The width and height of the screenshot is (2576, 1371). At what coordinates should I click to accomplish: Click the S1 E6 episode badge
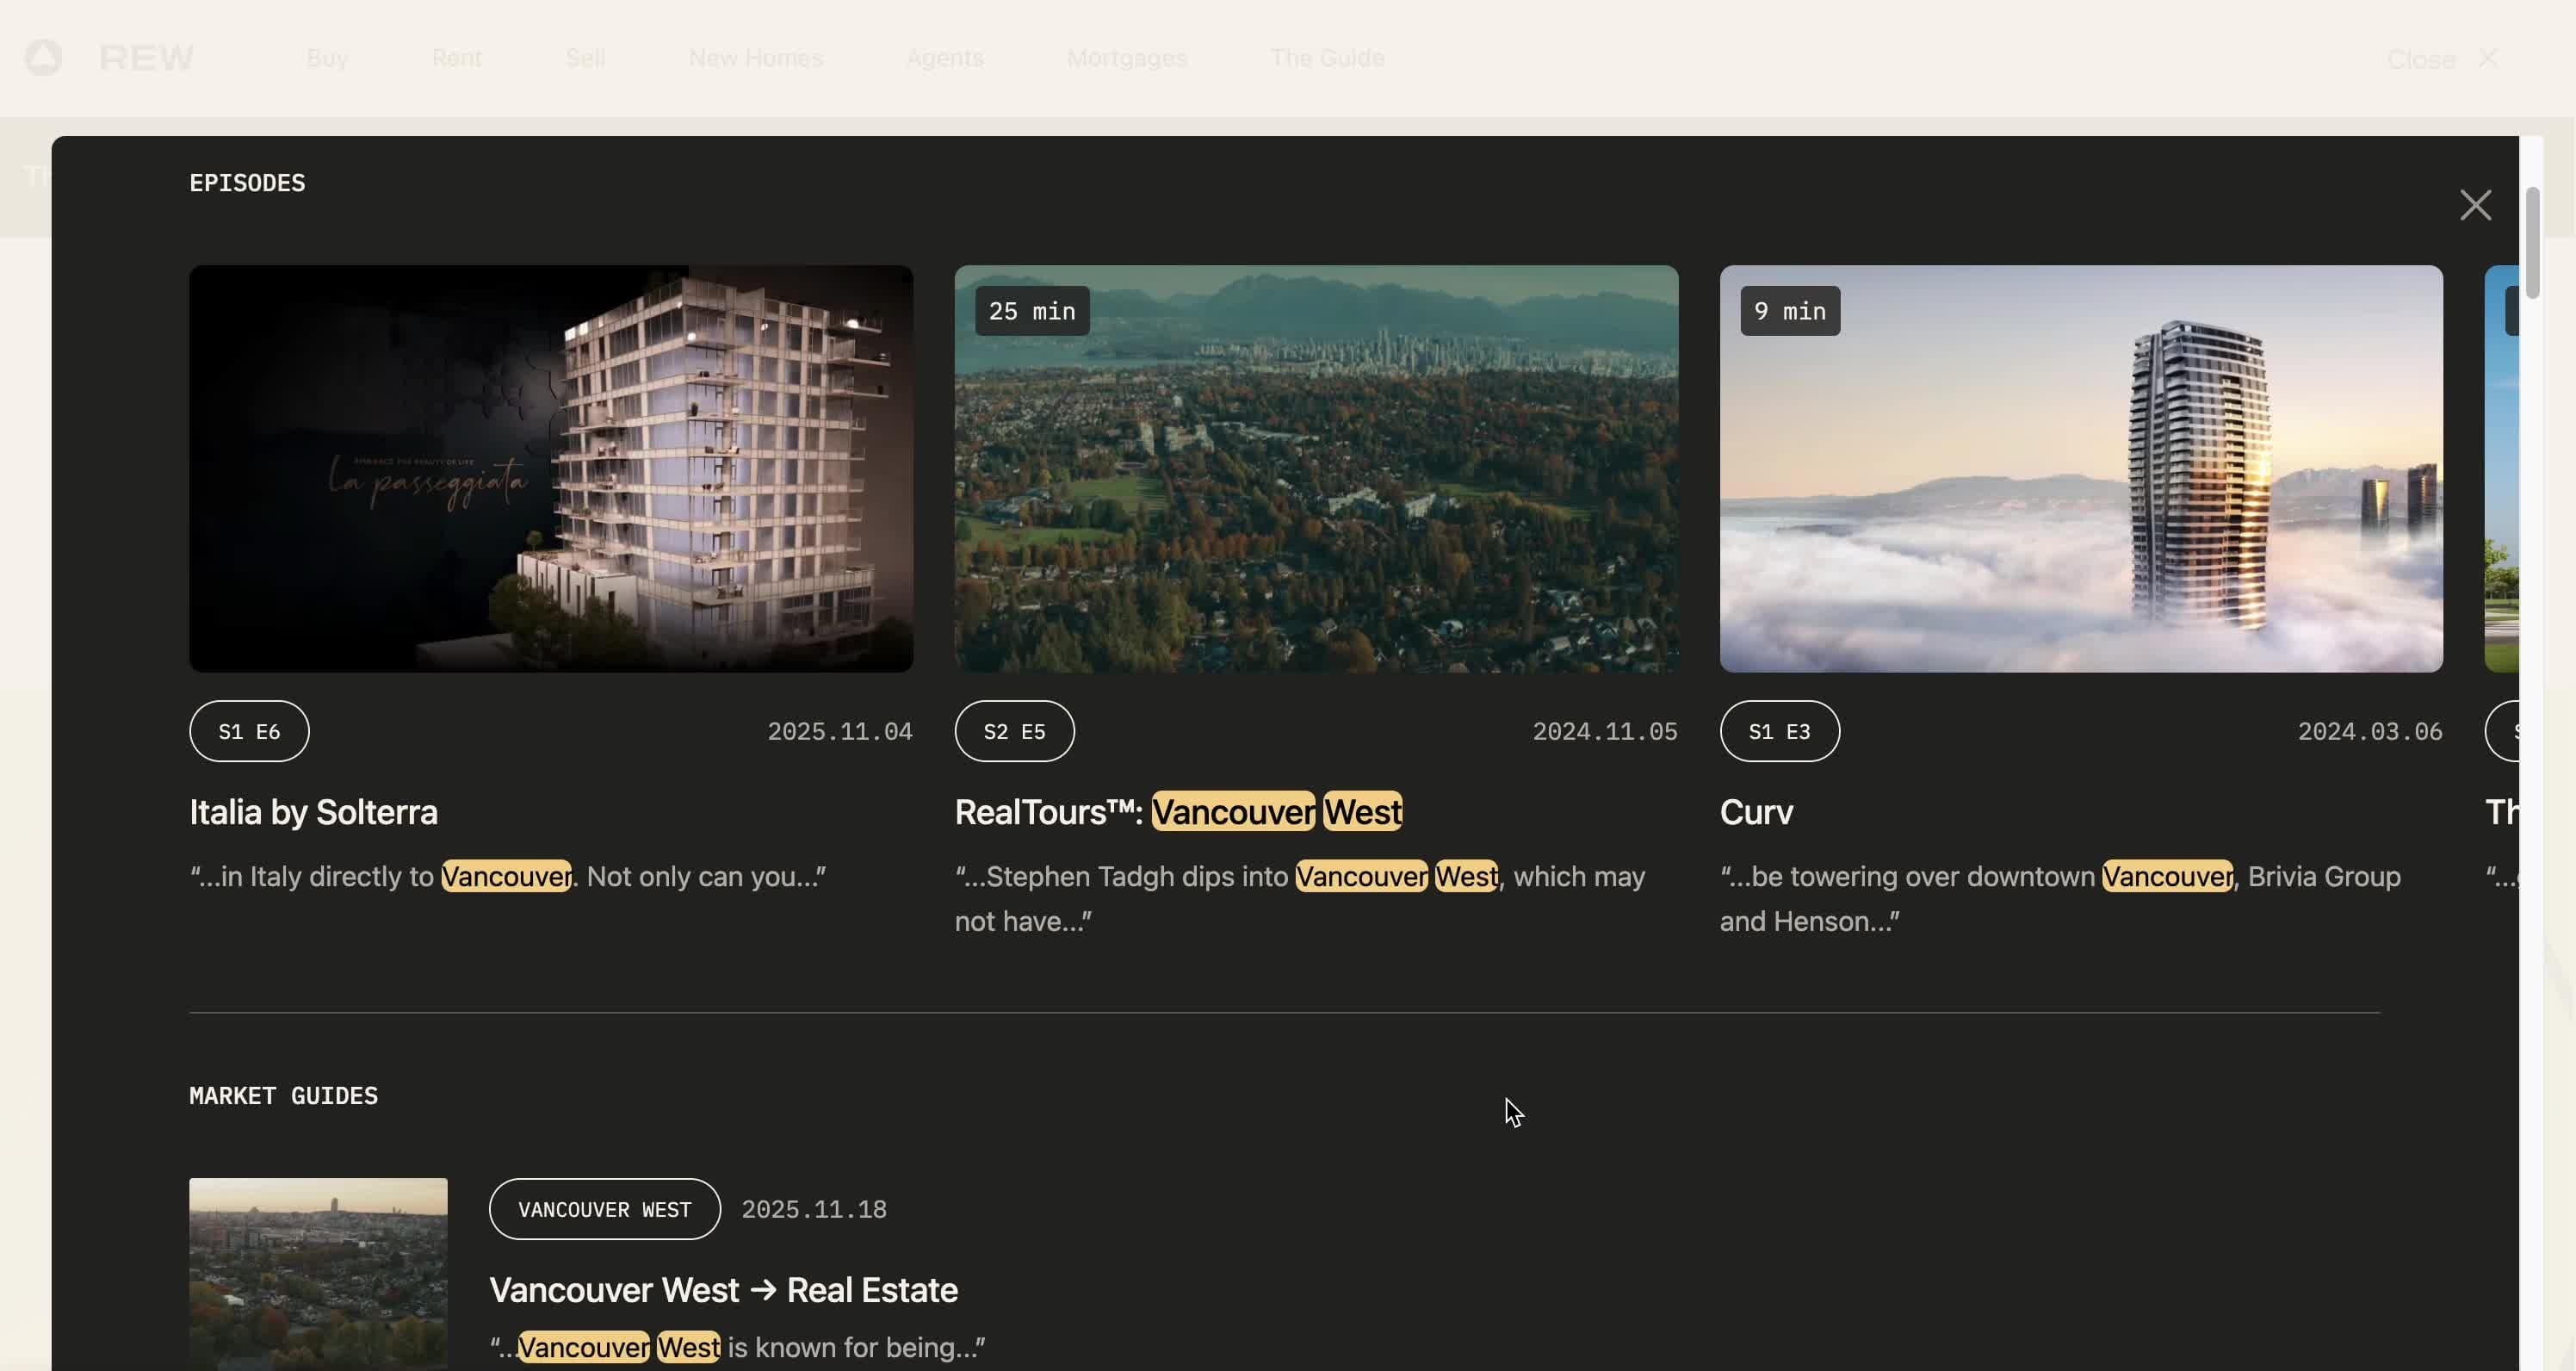point(249,731)
